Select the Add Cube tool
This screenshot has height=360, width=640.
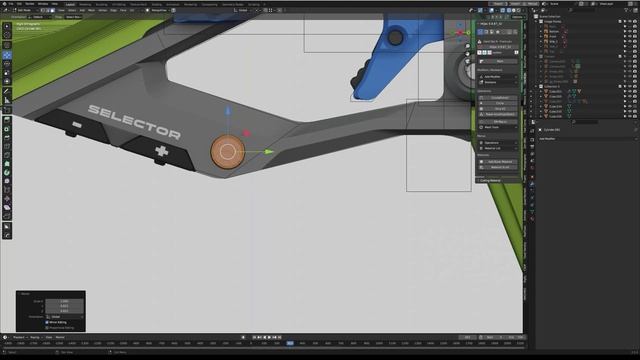point(7,110)
